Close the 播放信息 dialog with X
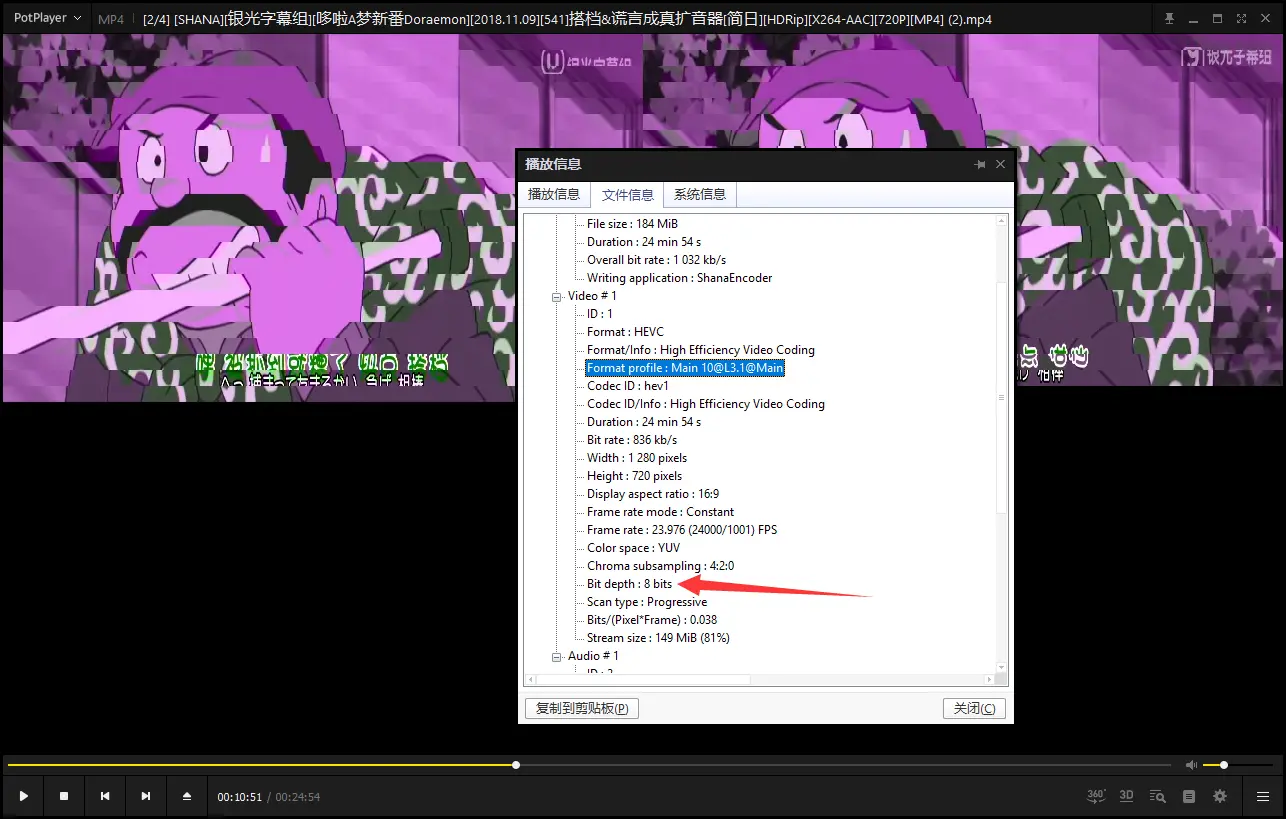This screenshot has width=1286, height=819. [1000, 164]
